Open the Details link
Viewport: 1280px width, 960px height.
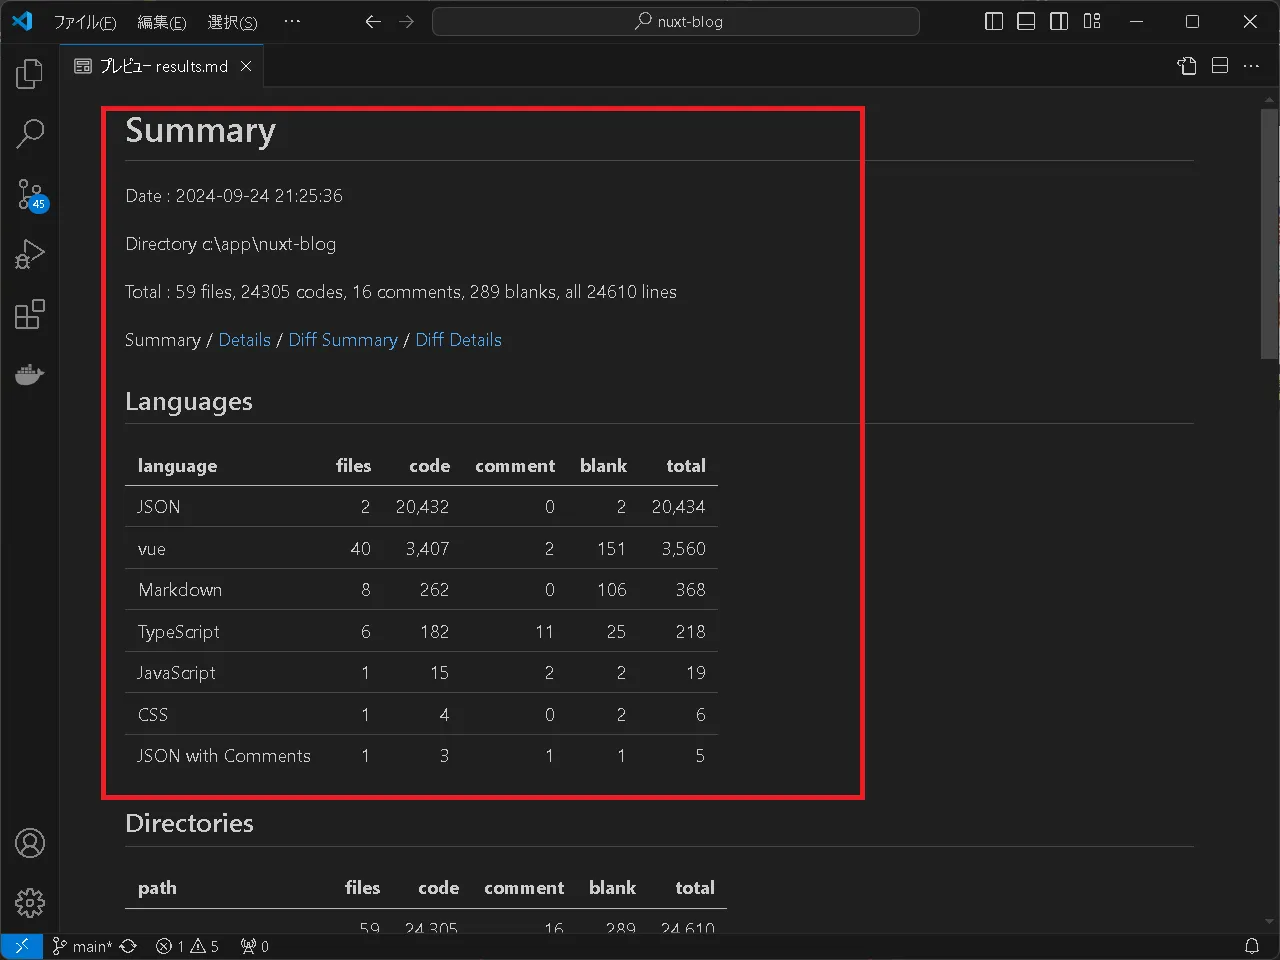click(x=245, y=340)
